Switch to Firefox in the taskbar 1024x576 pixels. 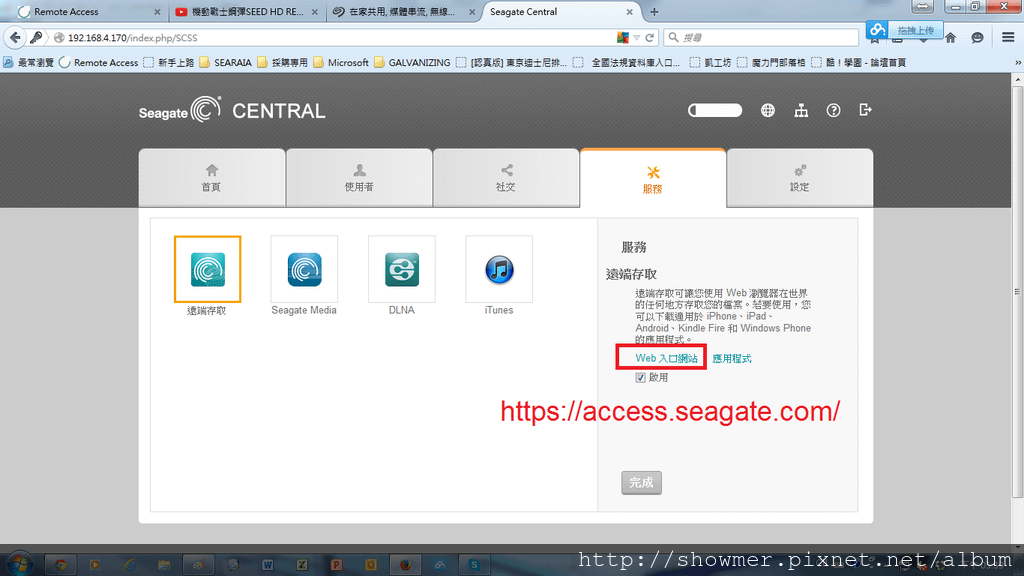coord(405,565)
